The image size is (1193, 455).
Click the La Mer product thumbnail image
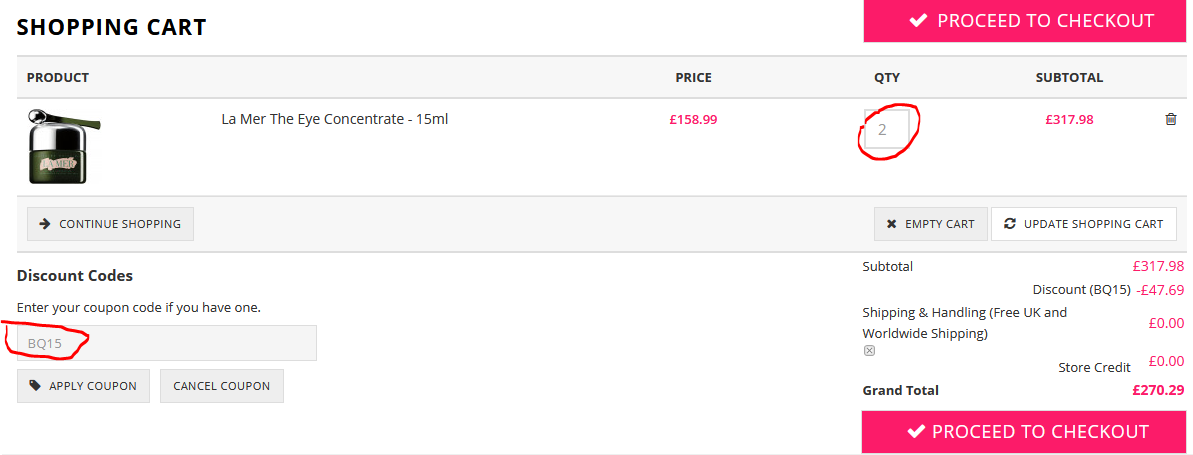(x=64, y=146)
